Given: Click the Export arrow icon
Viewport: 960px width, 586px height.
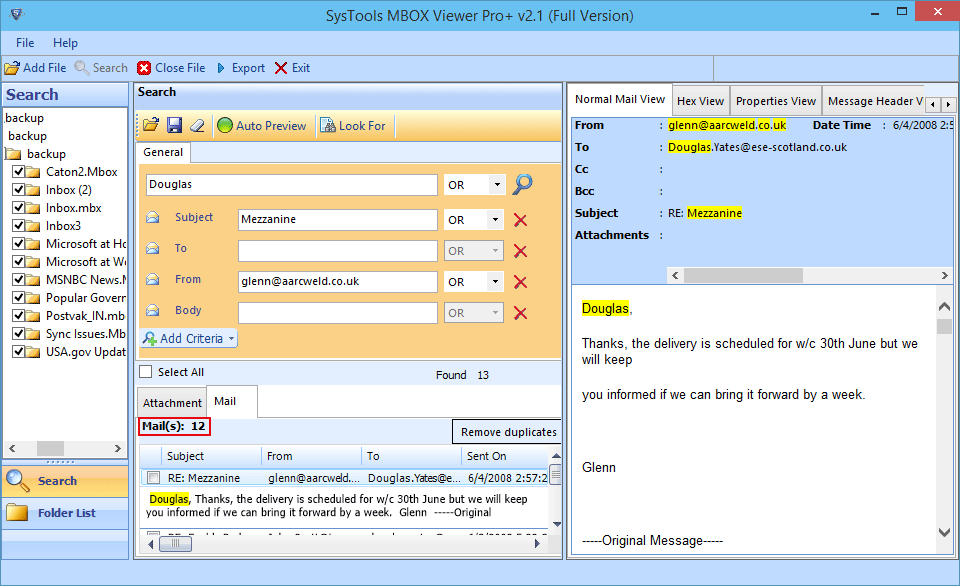Looking at the screenshot, I should coord(221,68).
